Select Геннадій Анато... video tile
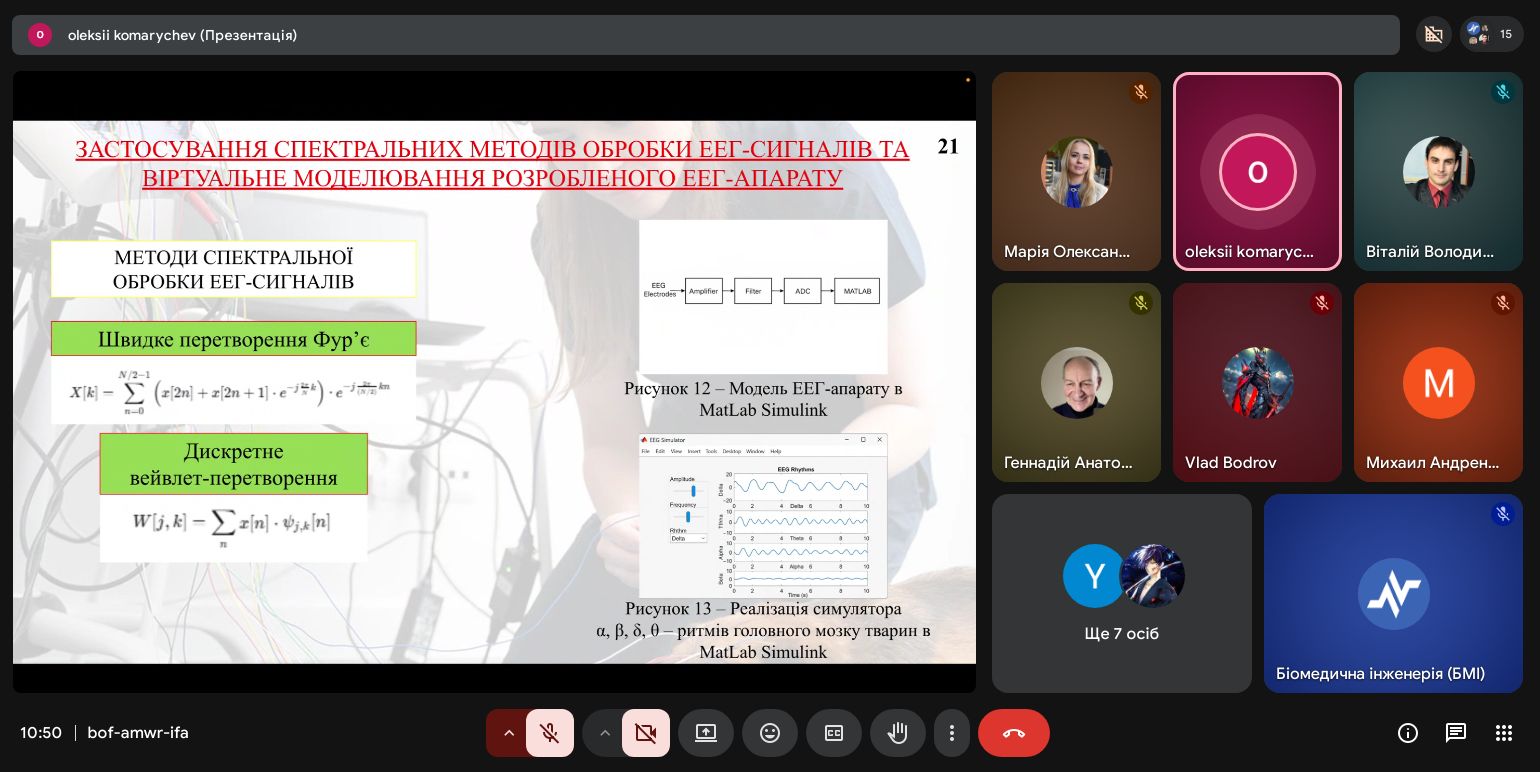The width and height of the screenshot is (1540, 772). pyautogui.click(x=1076, y=382)
